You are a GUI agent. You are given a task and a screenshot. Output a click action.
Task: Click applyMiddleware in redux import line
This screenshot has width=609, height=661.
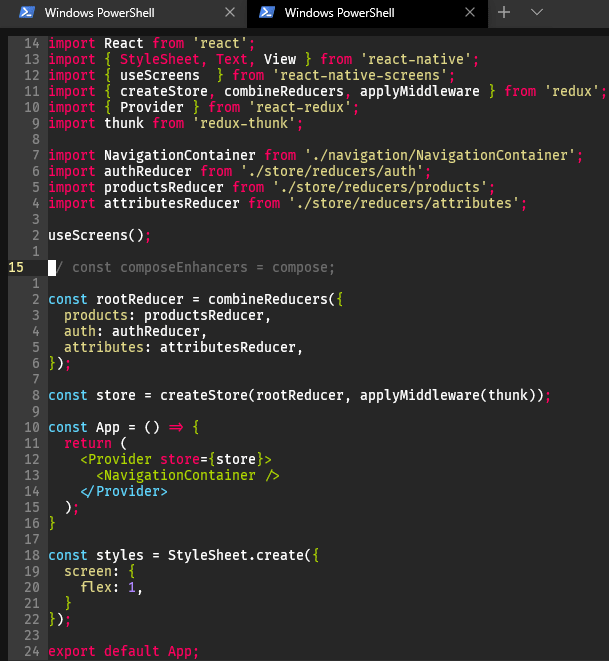pyautogui.click(x=419, y=91)
